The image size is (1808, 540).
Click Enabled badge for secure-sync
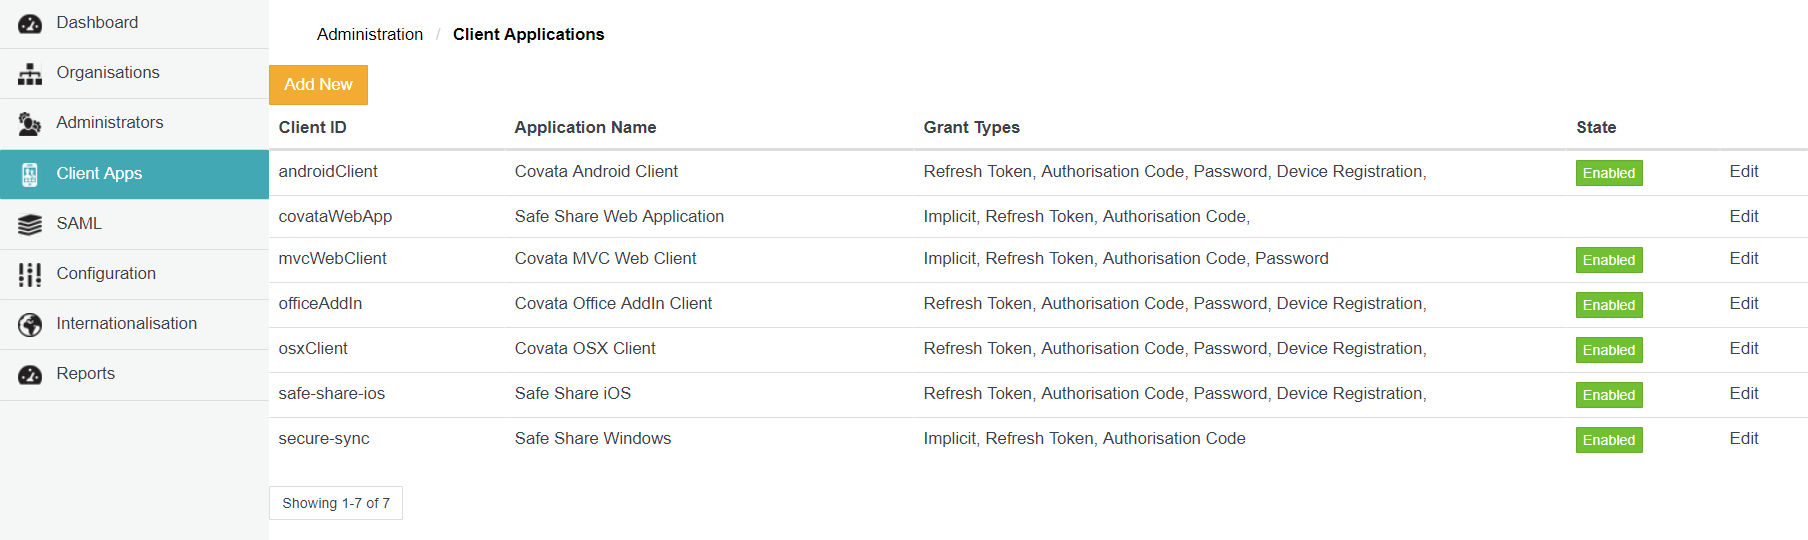coord(1609,440)
